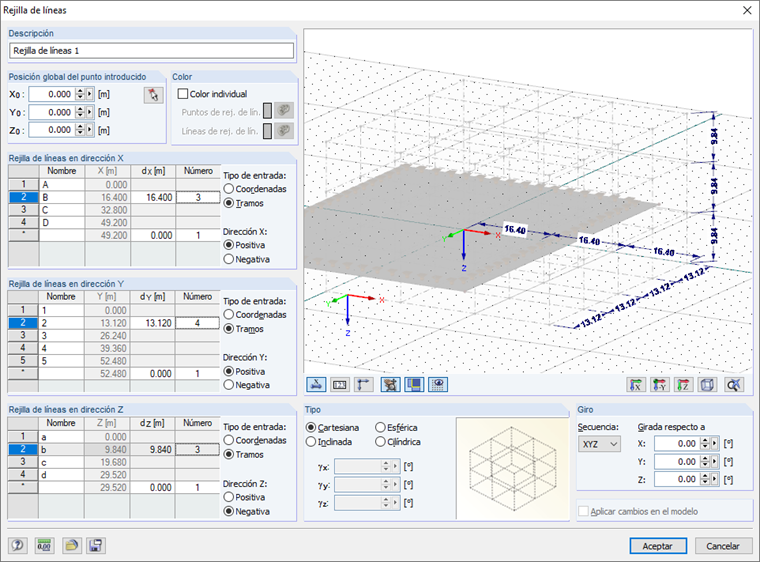
Task: Select Positiva for Dirección Z
Action: click(x=229, y=497)
